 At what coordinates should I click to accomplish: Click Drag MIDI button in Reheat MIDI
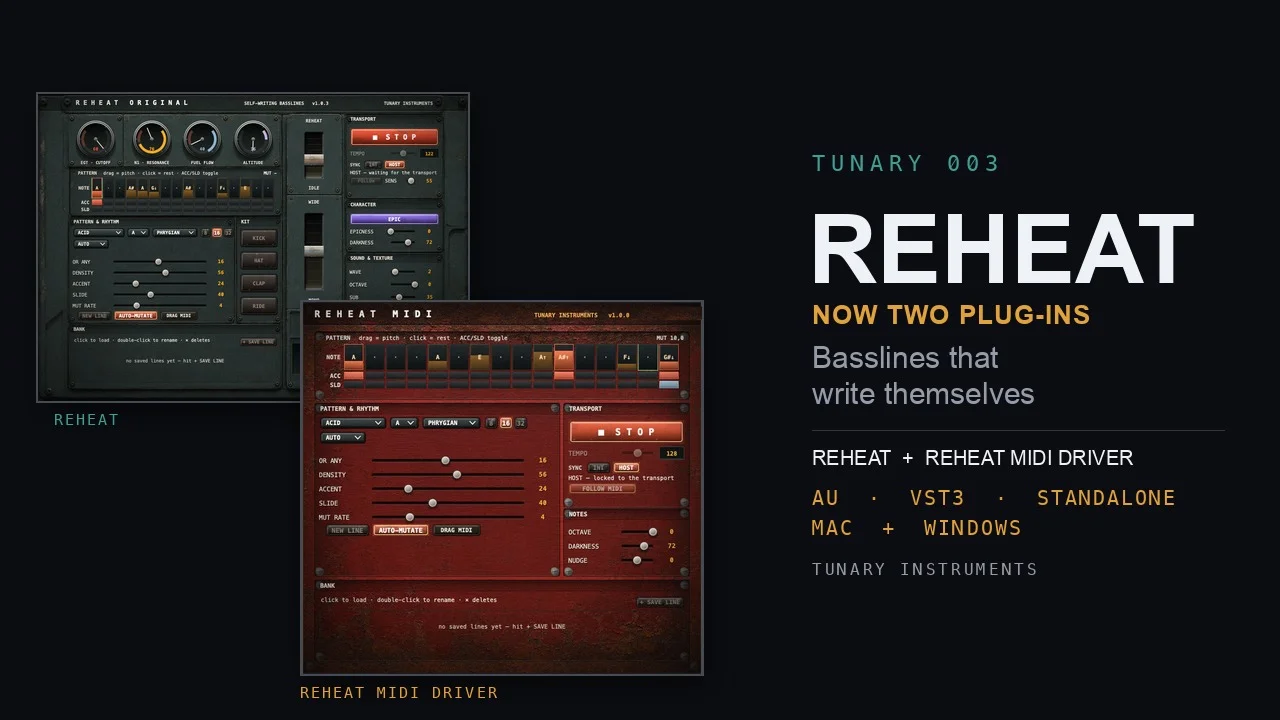coord(456,530)
